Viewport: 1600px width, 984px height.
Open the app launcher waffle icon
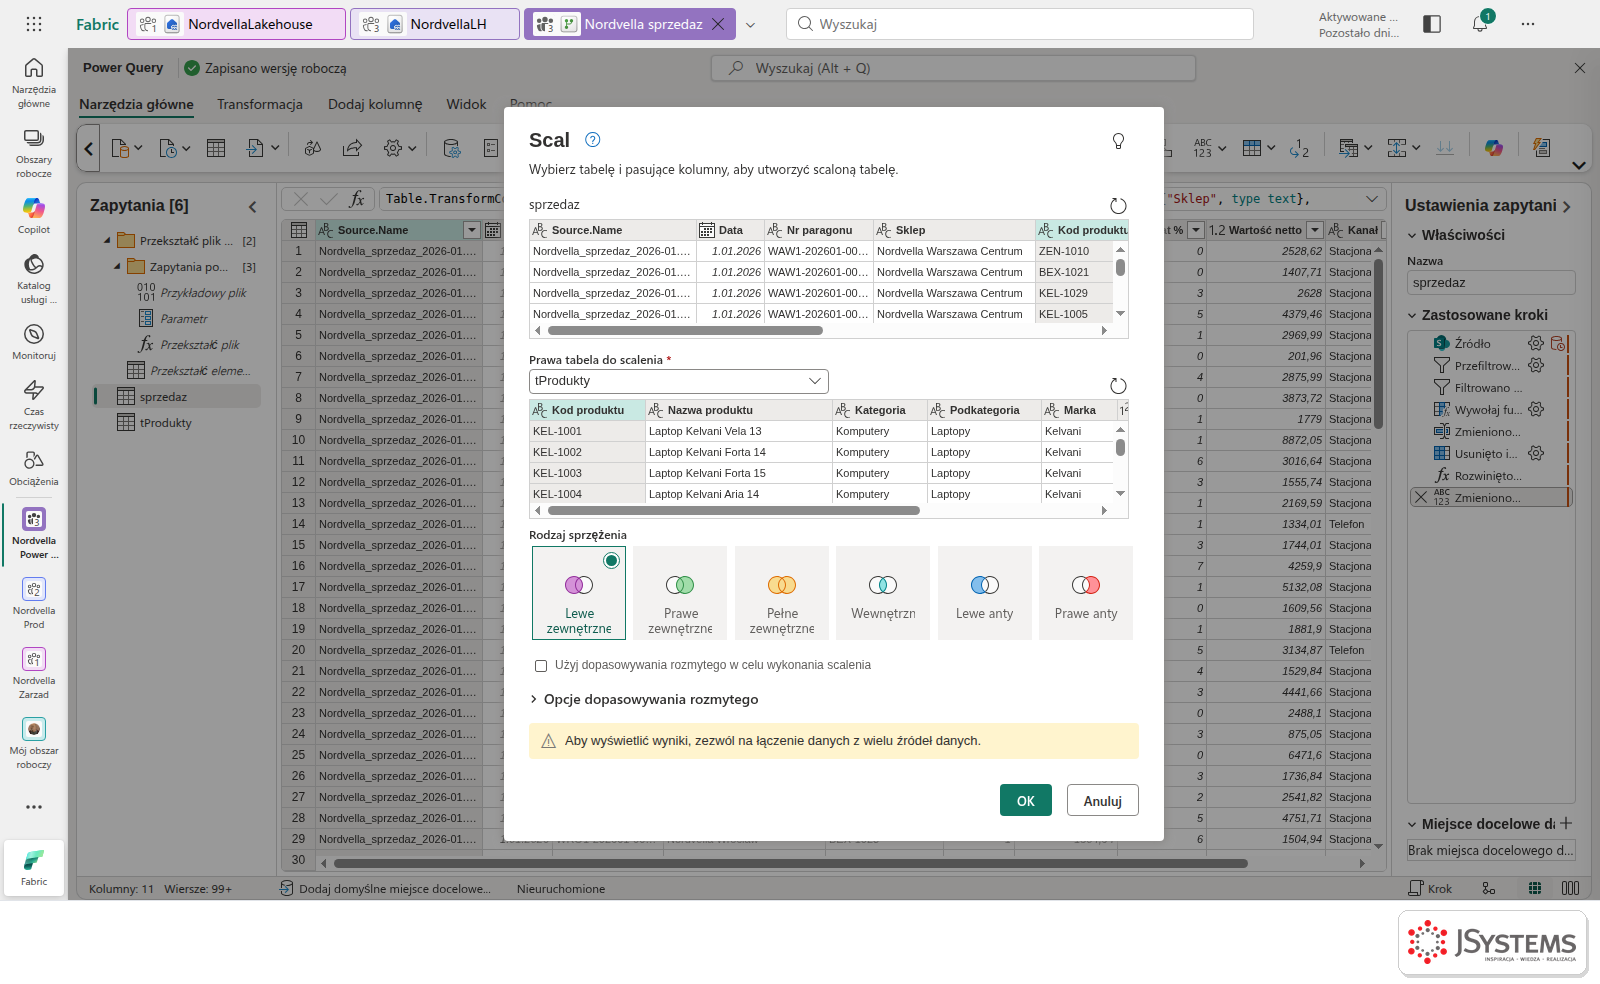click(34, 24)
